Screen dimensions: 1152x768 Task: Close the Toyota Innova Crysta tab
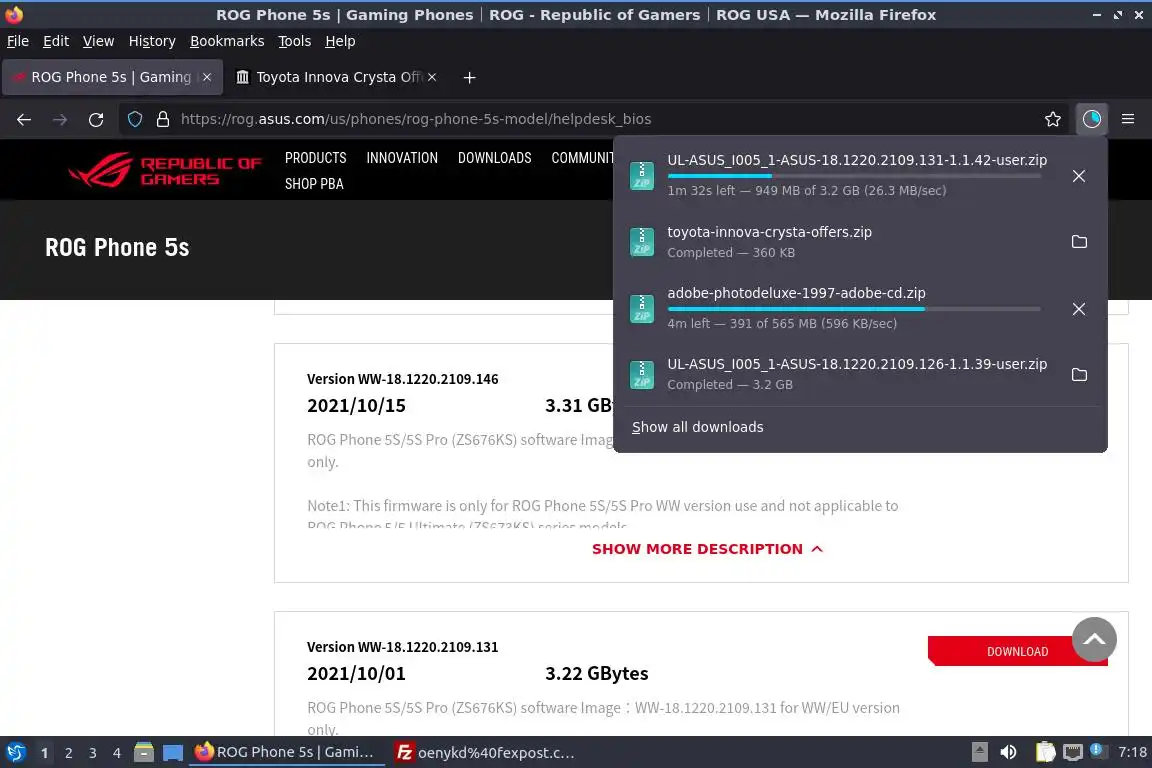point(432,77)
